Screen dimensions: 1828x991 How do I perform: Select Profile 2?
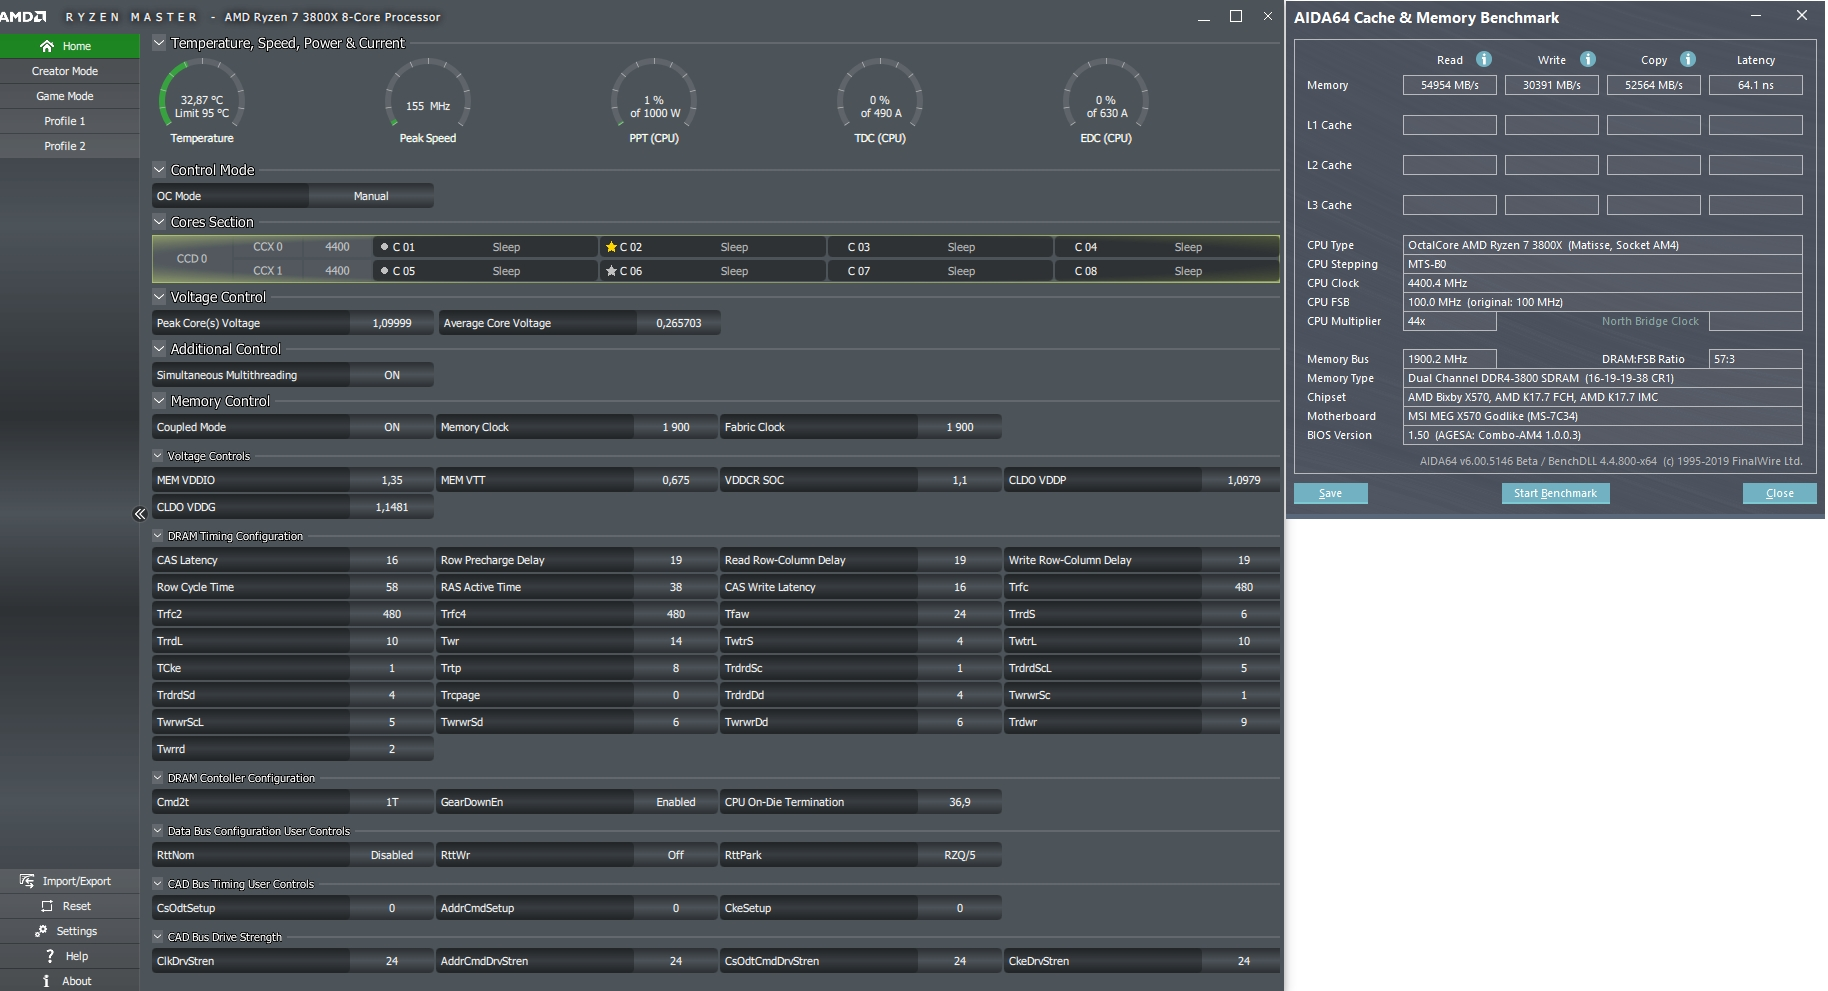tap(70, 146)
